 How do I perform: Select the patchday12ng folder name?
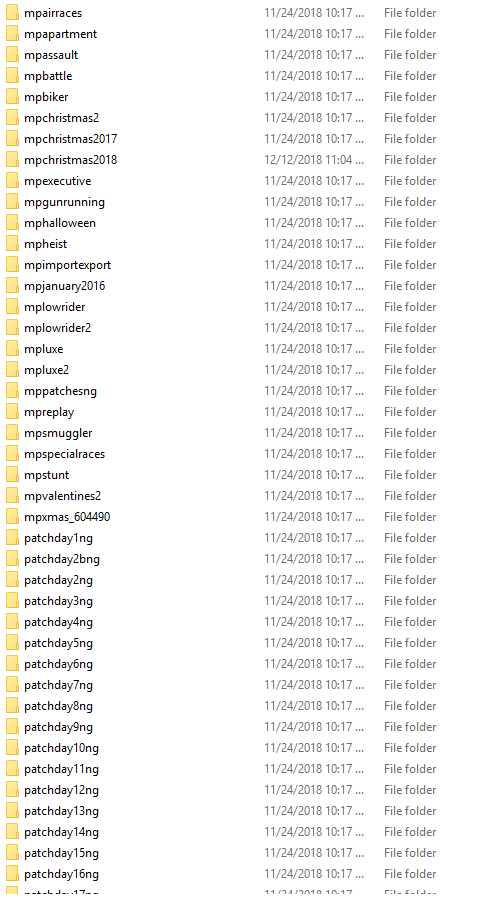pos(61,790)
